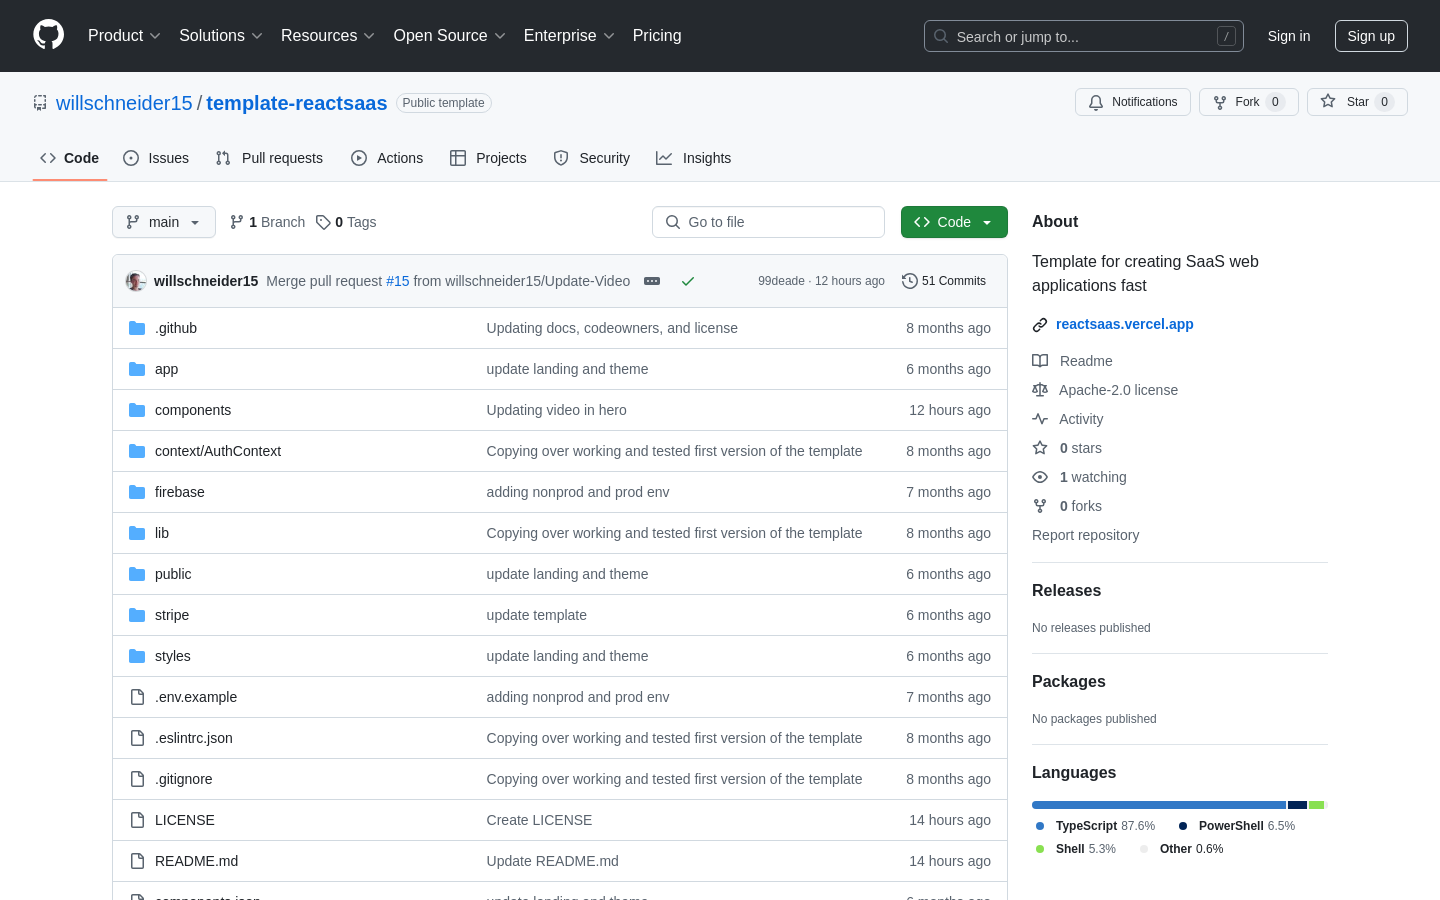This screenshot has width=1440, height=900.
Task: Click the 99deade commit hash
Action: [781, 281]
